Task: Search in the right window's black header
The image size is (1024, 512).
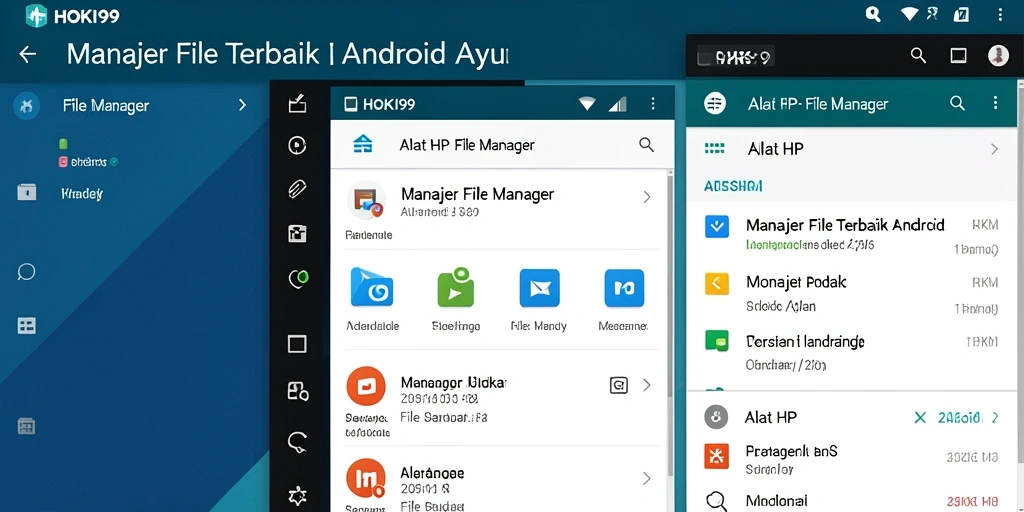Action: [x=918, y=56]
